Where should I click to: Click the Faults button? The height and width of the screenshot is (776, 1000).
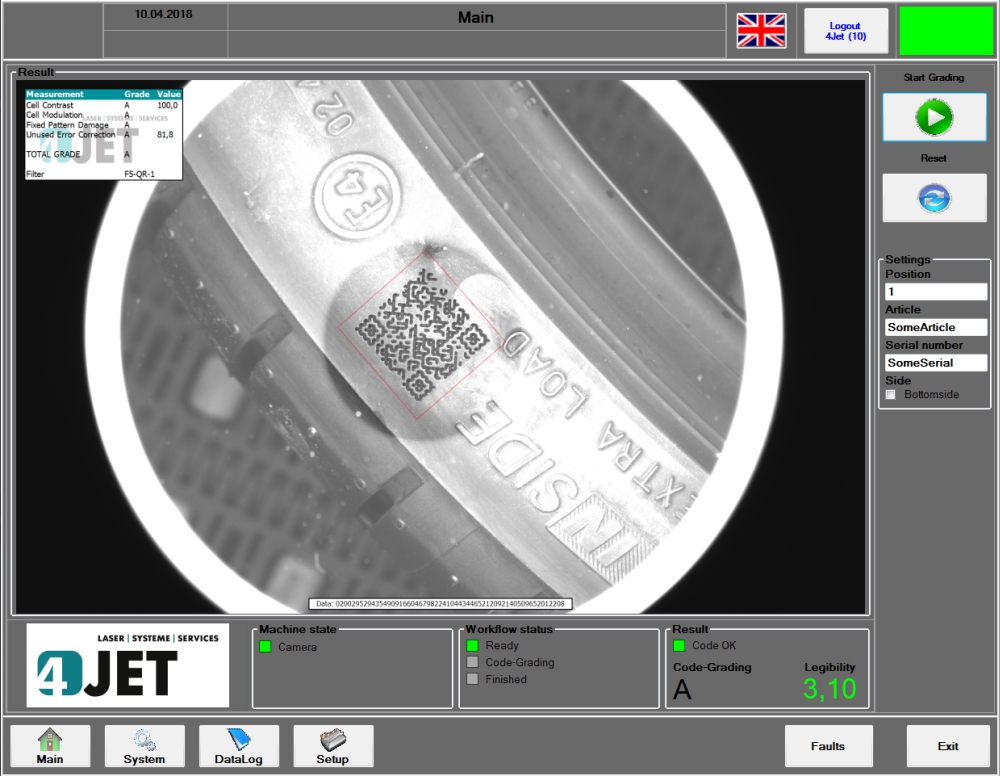[x=828, y=746]
